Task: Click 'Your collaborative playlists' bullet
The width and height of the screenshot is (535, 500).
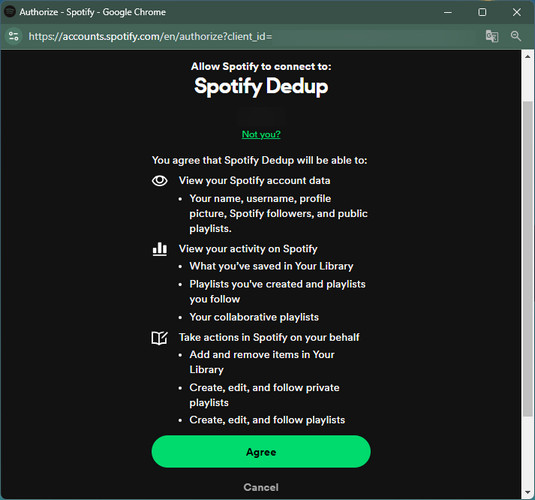Action: [x=254, y=317]
